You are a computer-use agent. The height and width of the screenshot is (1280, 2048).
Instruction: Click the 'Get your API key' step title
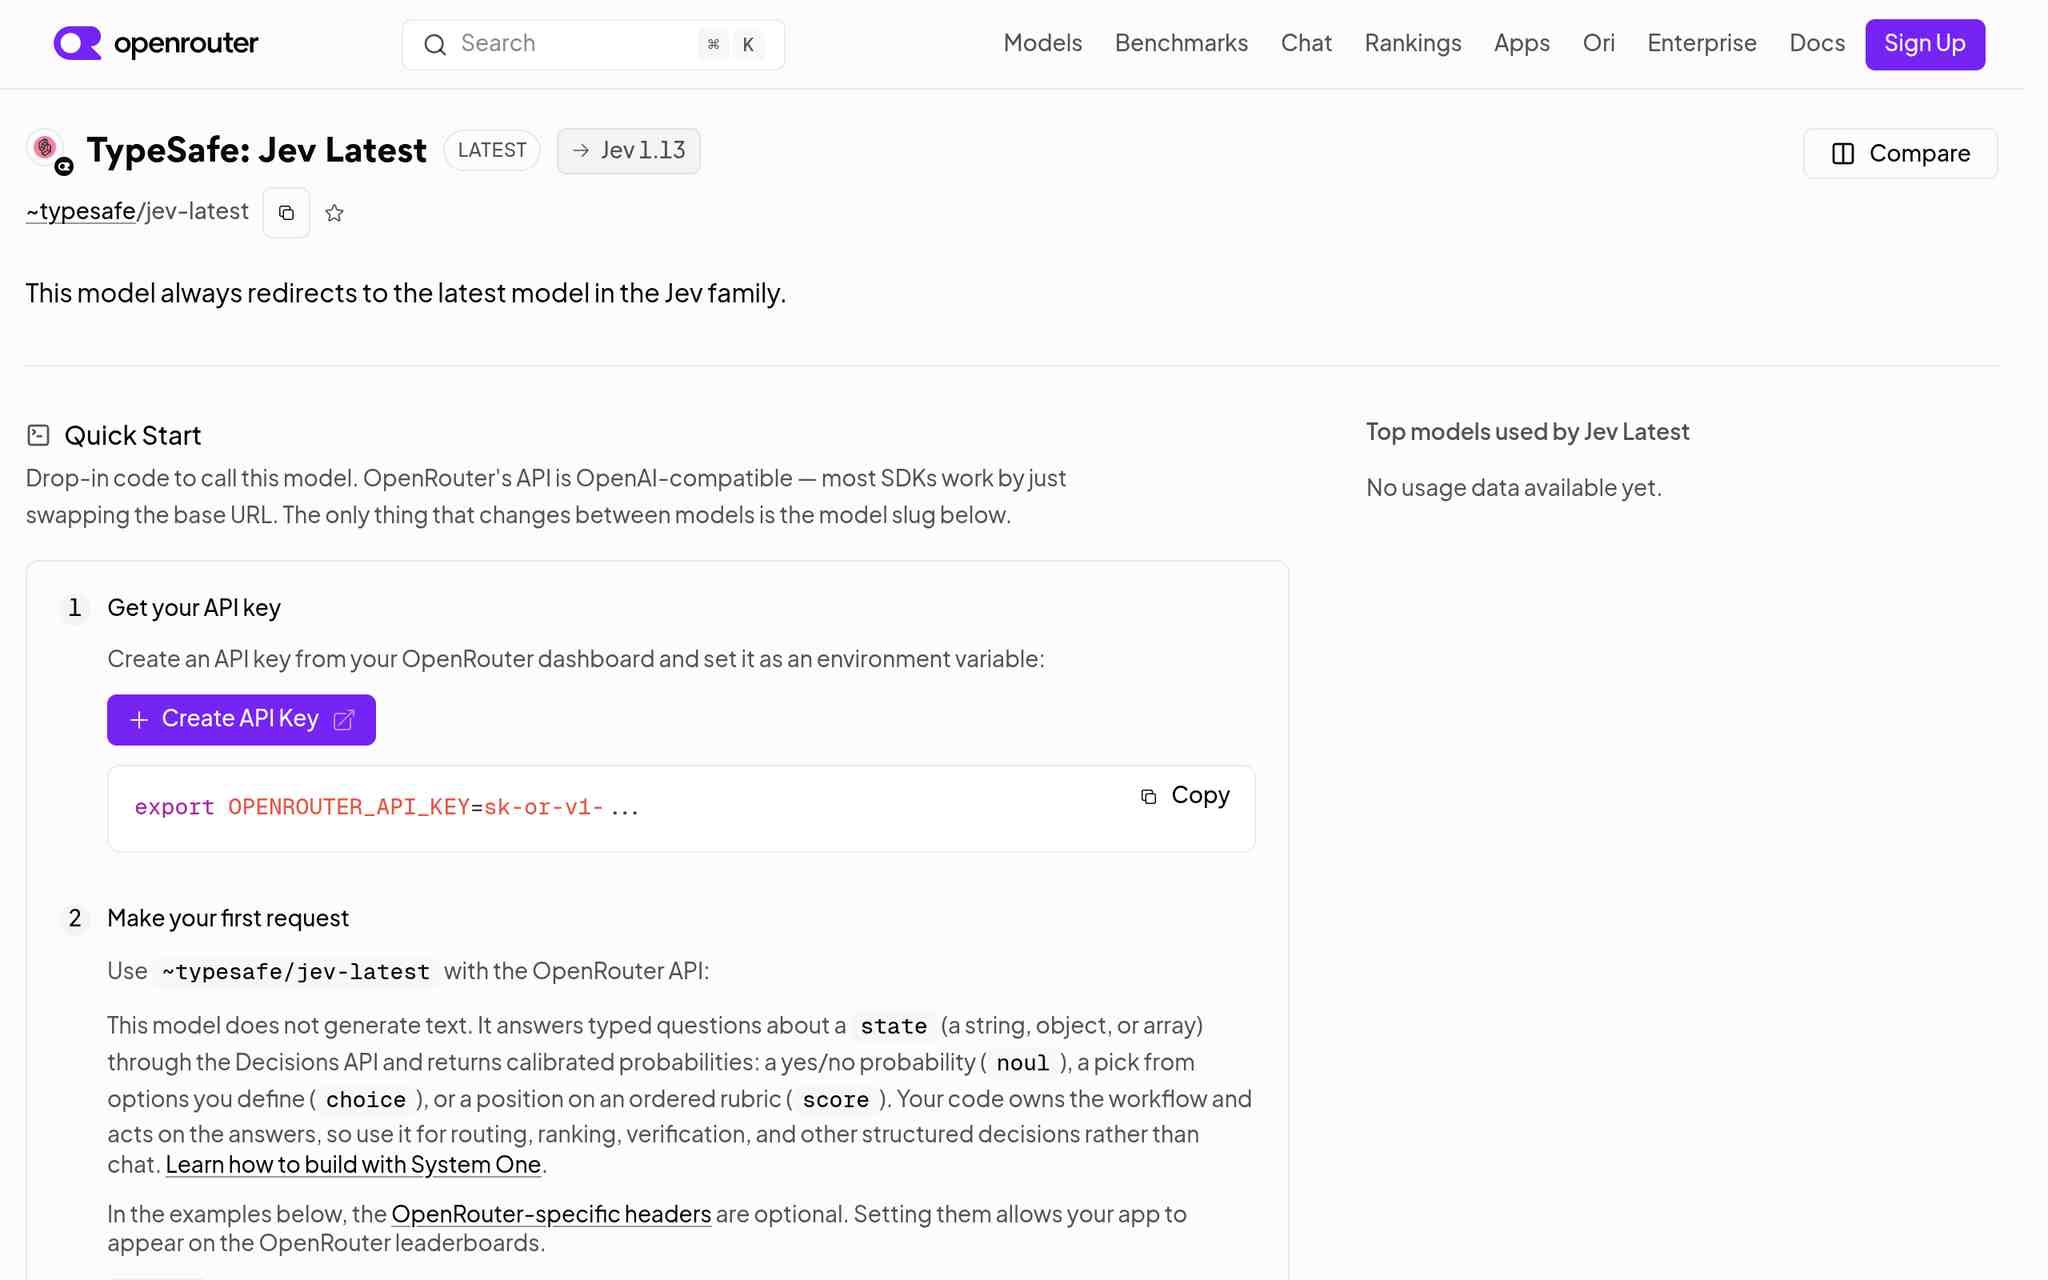click(194, 608)
